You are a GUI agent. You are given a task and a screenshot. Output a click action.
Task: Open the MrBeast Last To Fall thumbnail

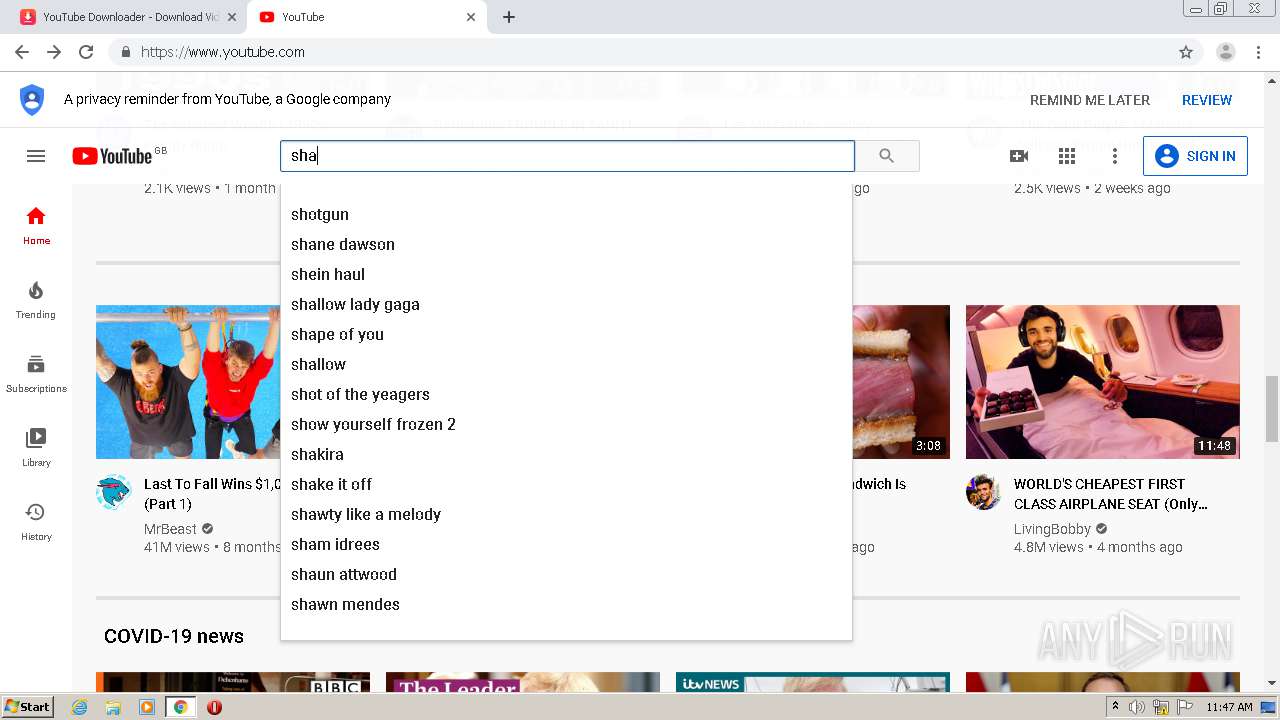(188, 382)
